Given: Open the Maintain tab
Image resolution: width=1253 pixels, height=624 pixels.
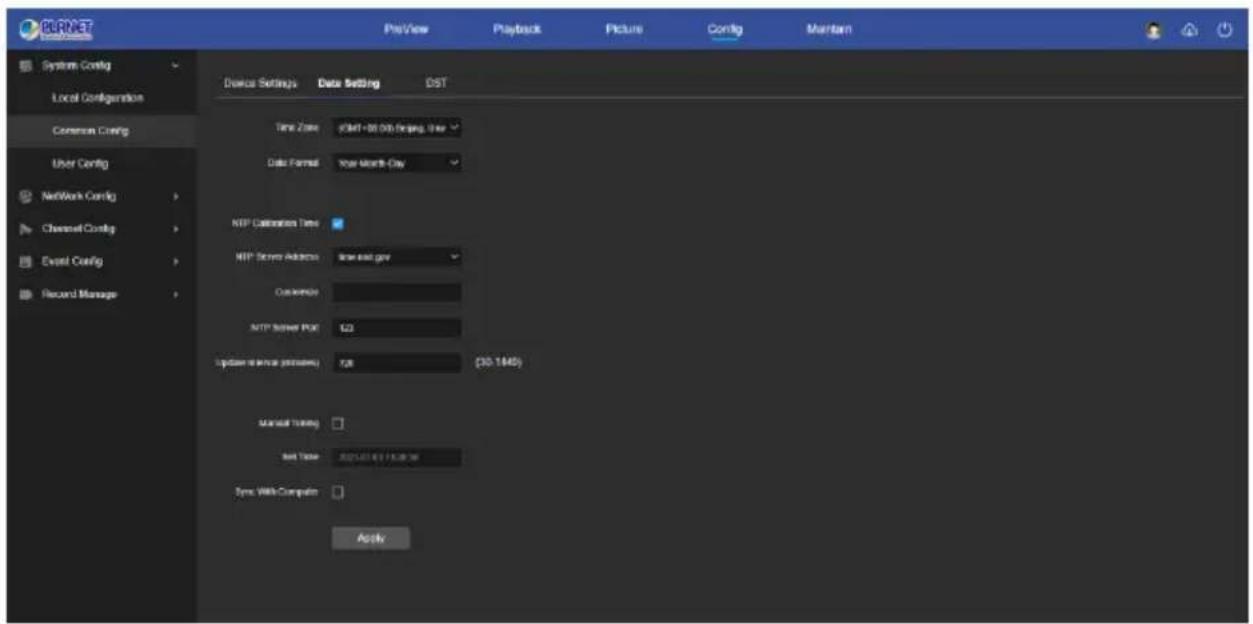Looking at the screenshot, I should click(x=830, y=30).
